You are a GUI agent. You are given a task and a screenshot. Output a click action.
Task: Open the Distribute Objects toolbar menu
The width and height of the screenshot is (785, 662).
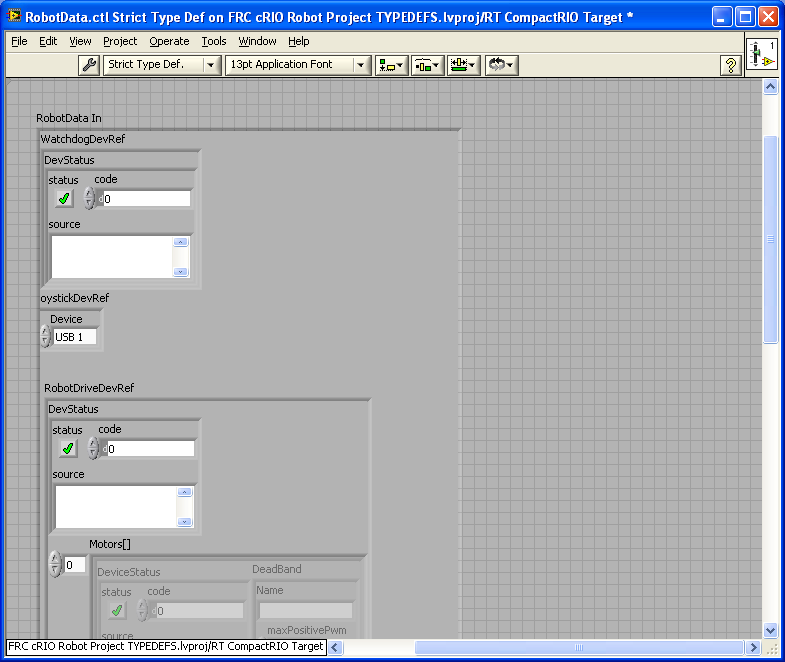click(428, 65)
